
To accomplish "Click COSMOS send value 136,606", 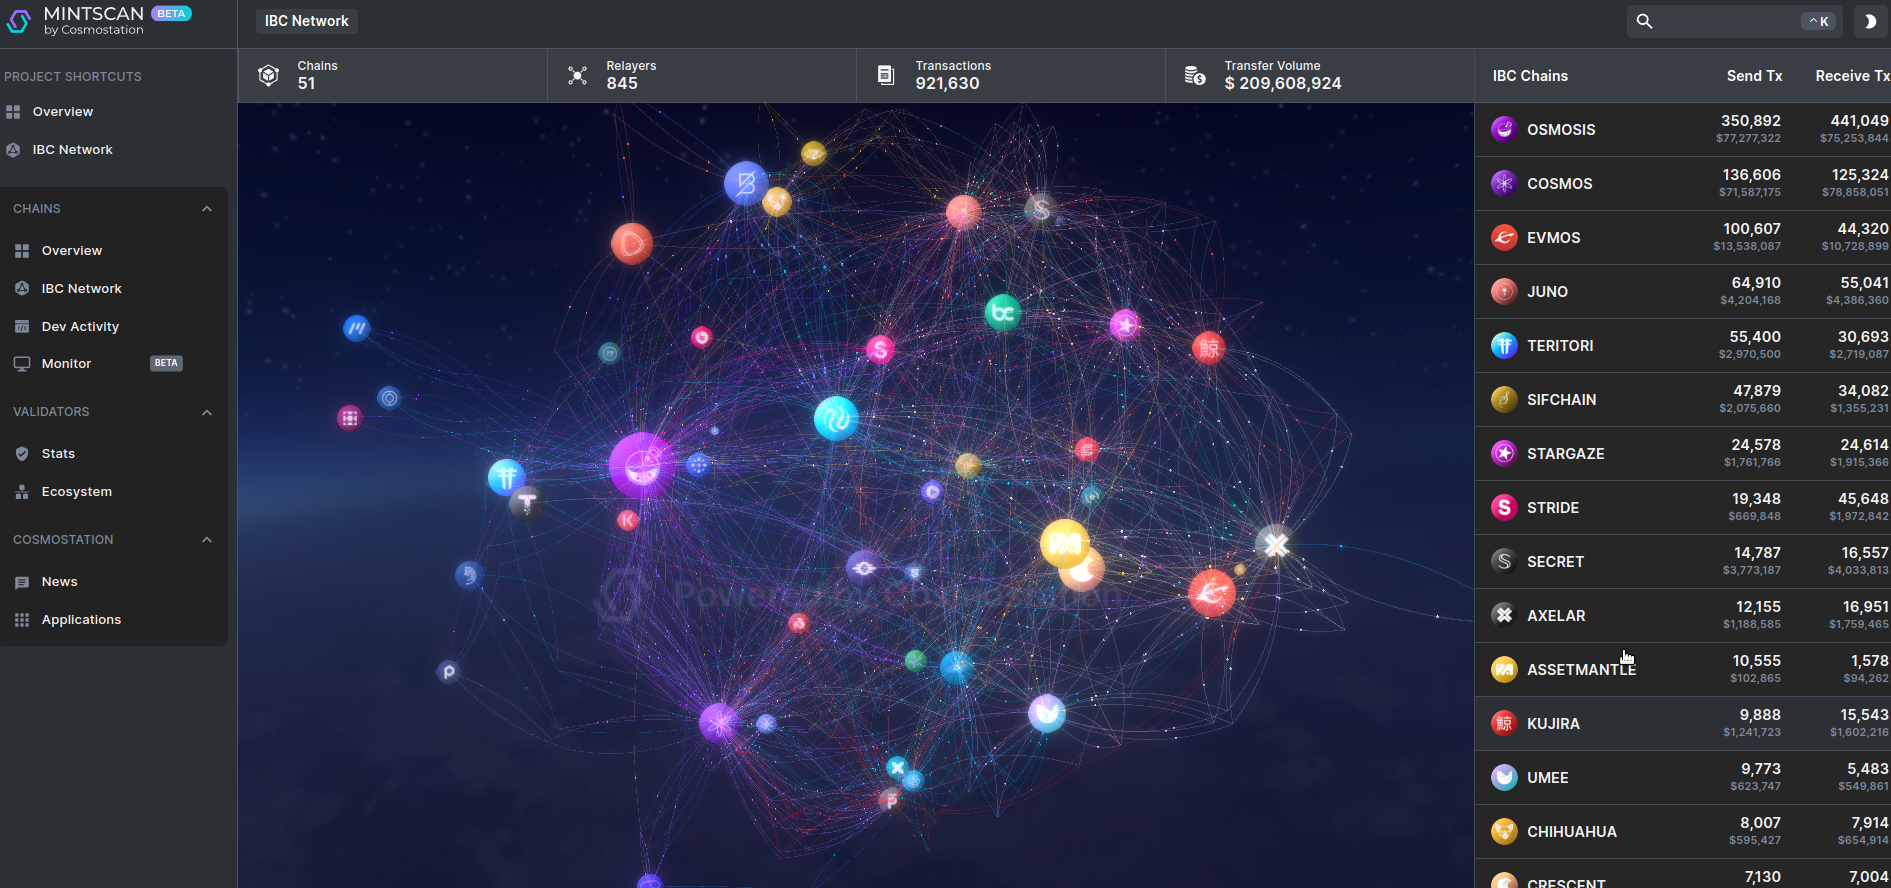I will click(x=1751, y=175).
